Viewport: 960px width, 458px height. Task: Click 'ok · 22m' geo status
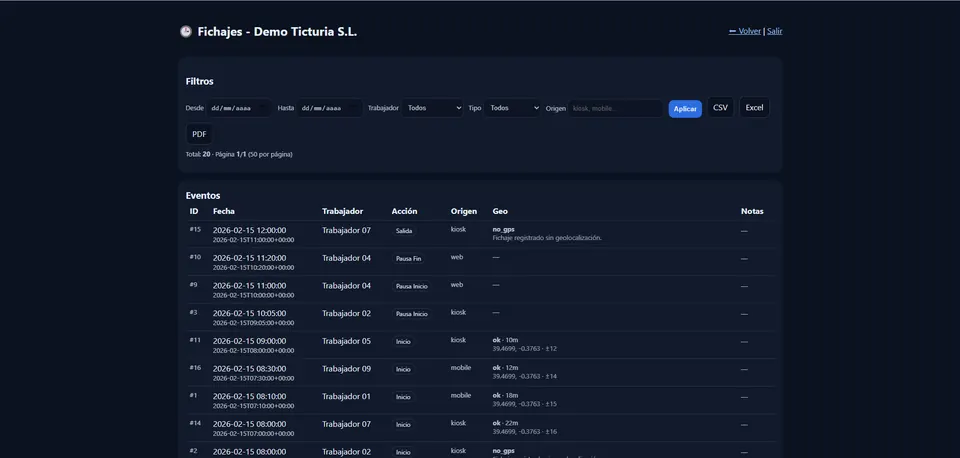[x=505, y=422]
